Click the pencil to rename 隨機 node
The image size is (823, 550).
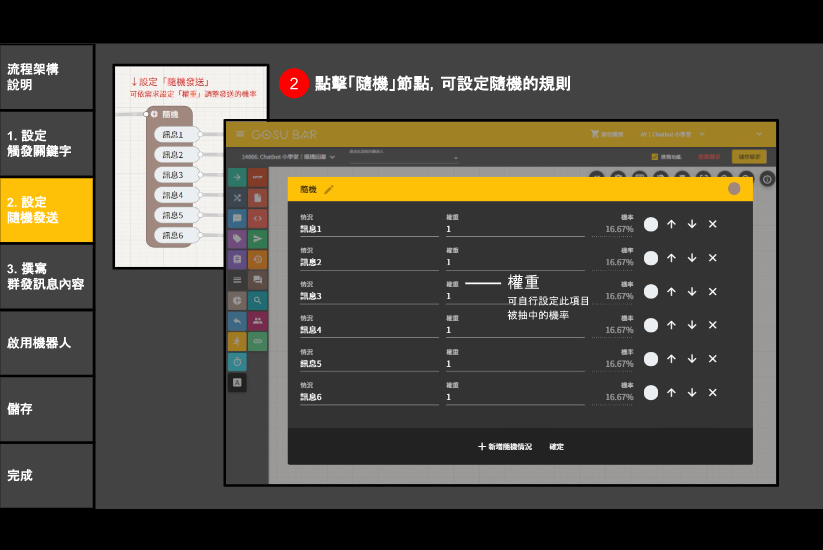pyautogui.click(x=329, y=189)
